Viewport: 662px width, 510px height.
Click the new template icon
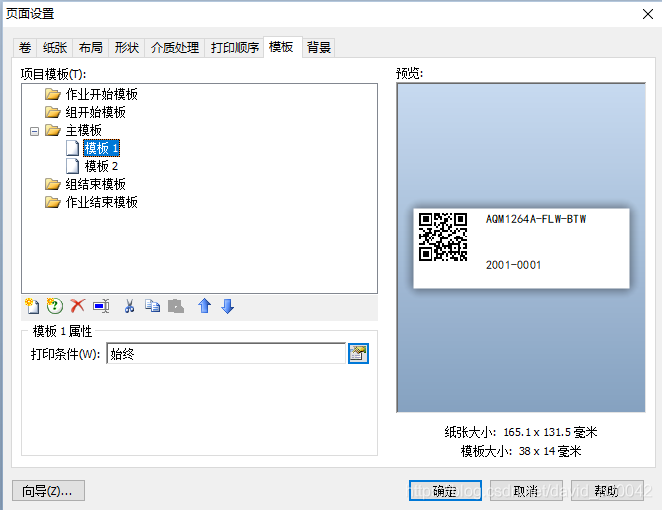pos(32,306)
